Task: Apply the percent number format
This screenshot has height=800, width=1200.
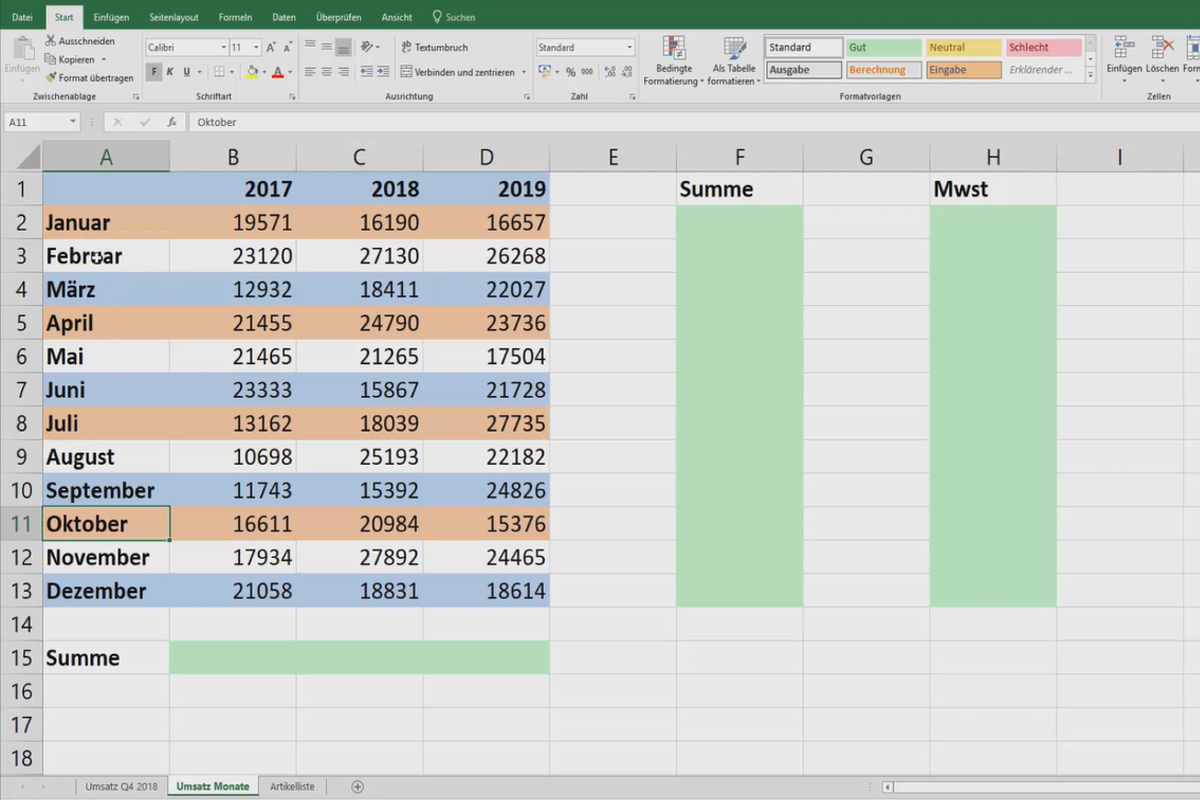Action: pos(570,72)
